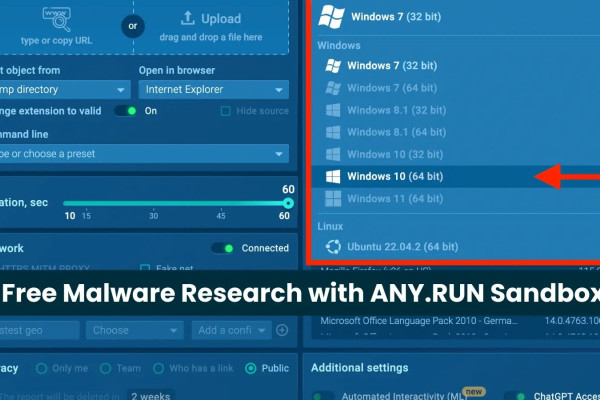
Task: Open the temp directory dropdown
Action: click(x=65, y=90)
